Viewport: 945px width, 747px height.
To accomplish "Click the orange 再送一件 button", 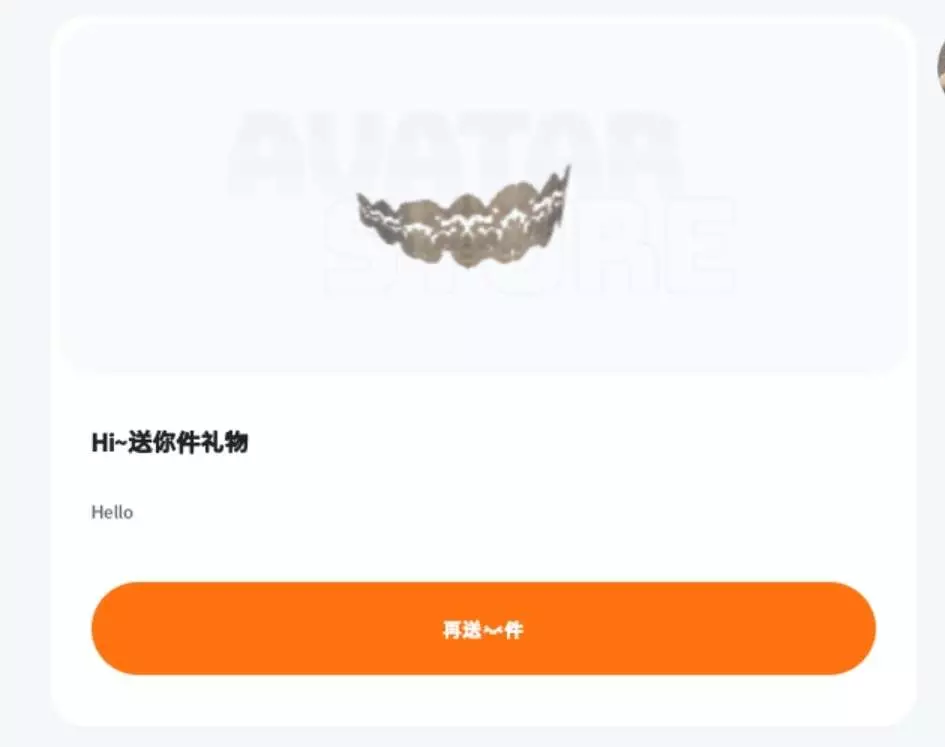I will point(483,628).
